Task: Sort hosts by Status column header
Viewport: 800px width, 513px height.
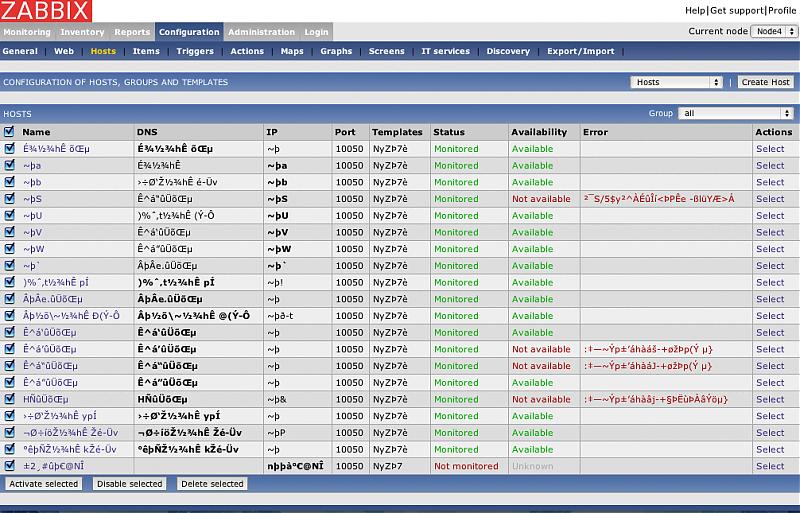Action: (449, 132)
